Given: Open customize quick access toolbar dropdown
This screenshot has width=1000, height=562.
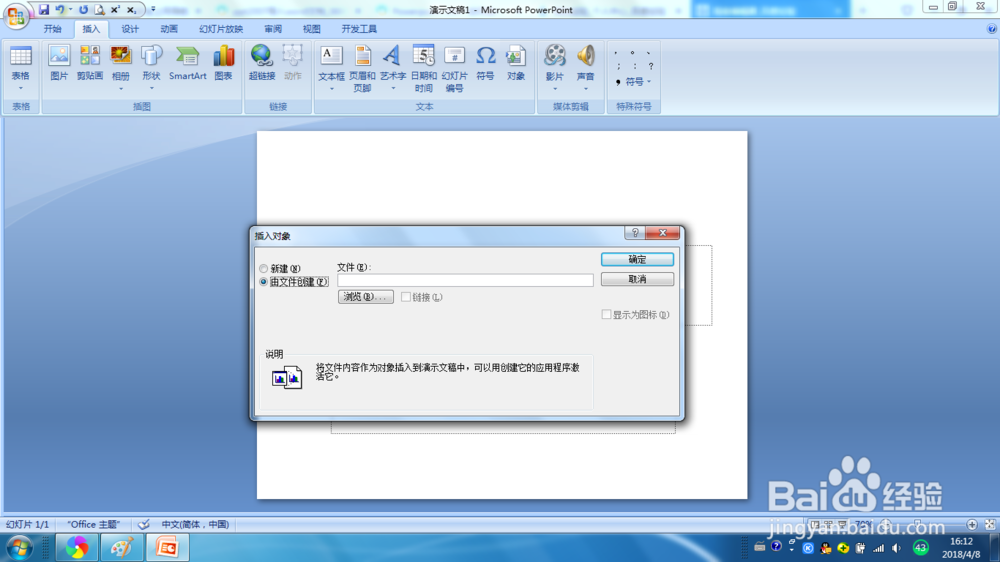Looking at the screenshot, I should [x=153, y=9].
